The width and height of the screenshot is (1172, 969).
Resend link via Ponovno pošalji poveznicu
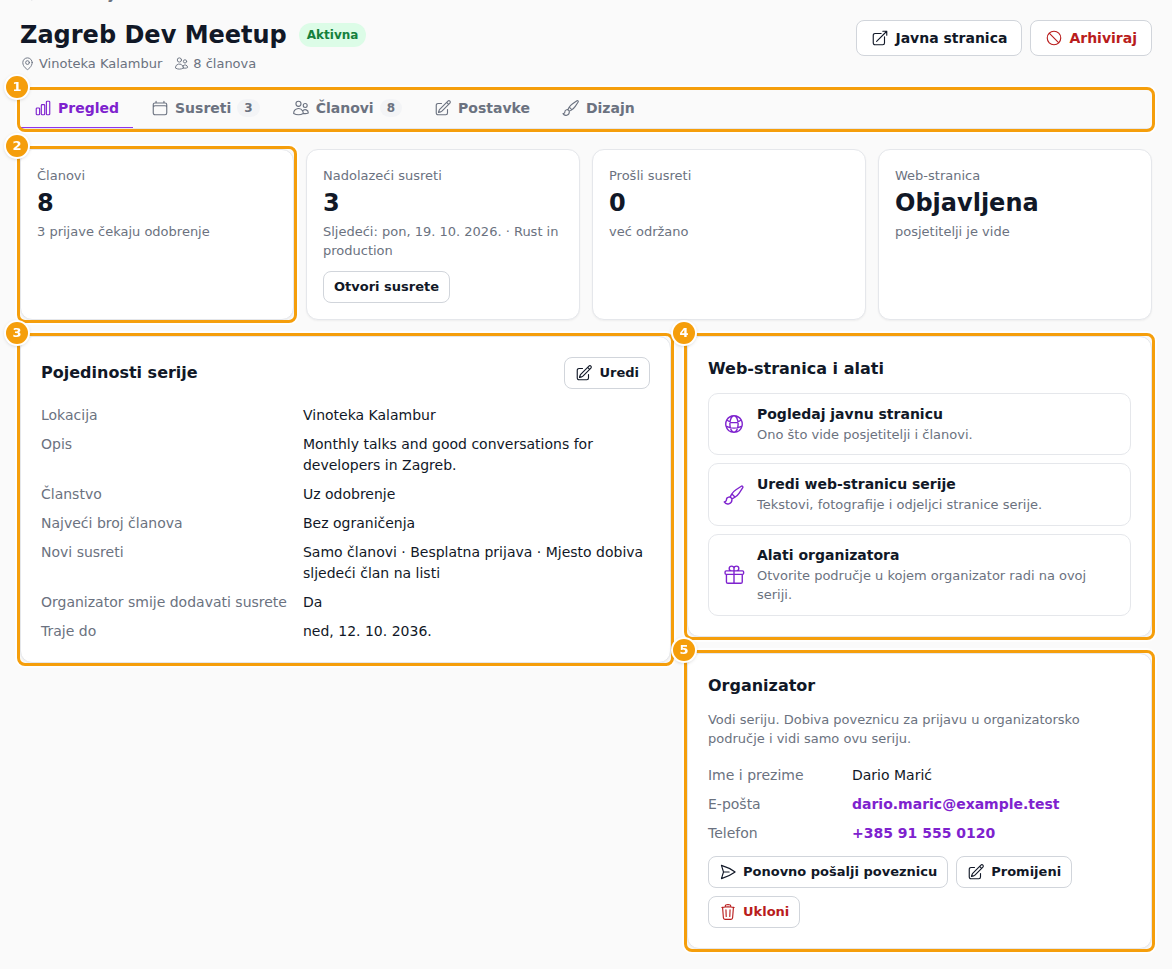pyautogui.click(x=827, y=872)
